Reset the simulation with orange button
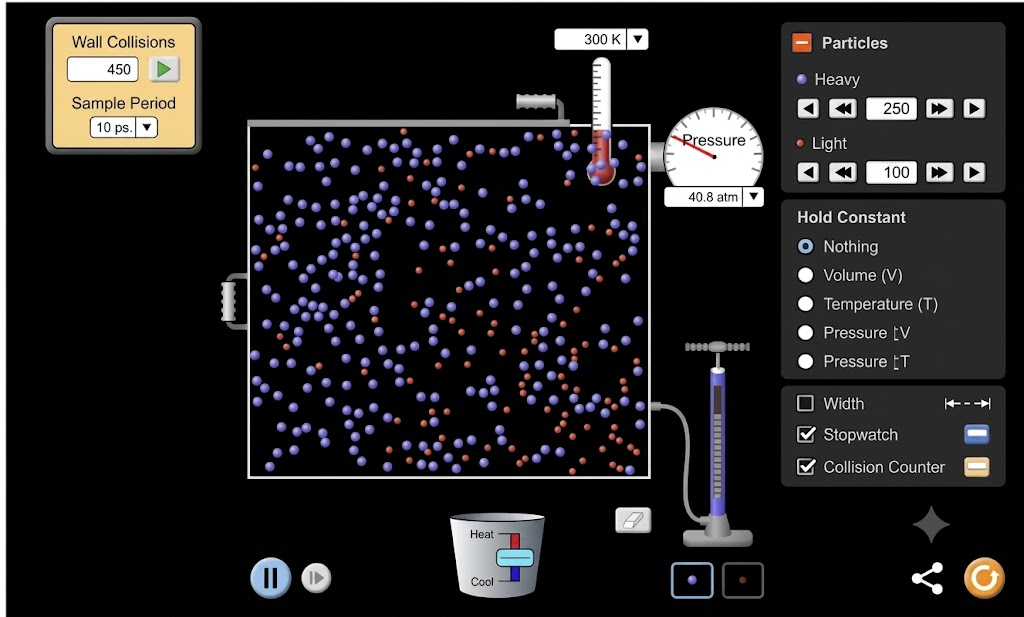Screen dimensions: 1024x617 984,578
